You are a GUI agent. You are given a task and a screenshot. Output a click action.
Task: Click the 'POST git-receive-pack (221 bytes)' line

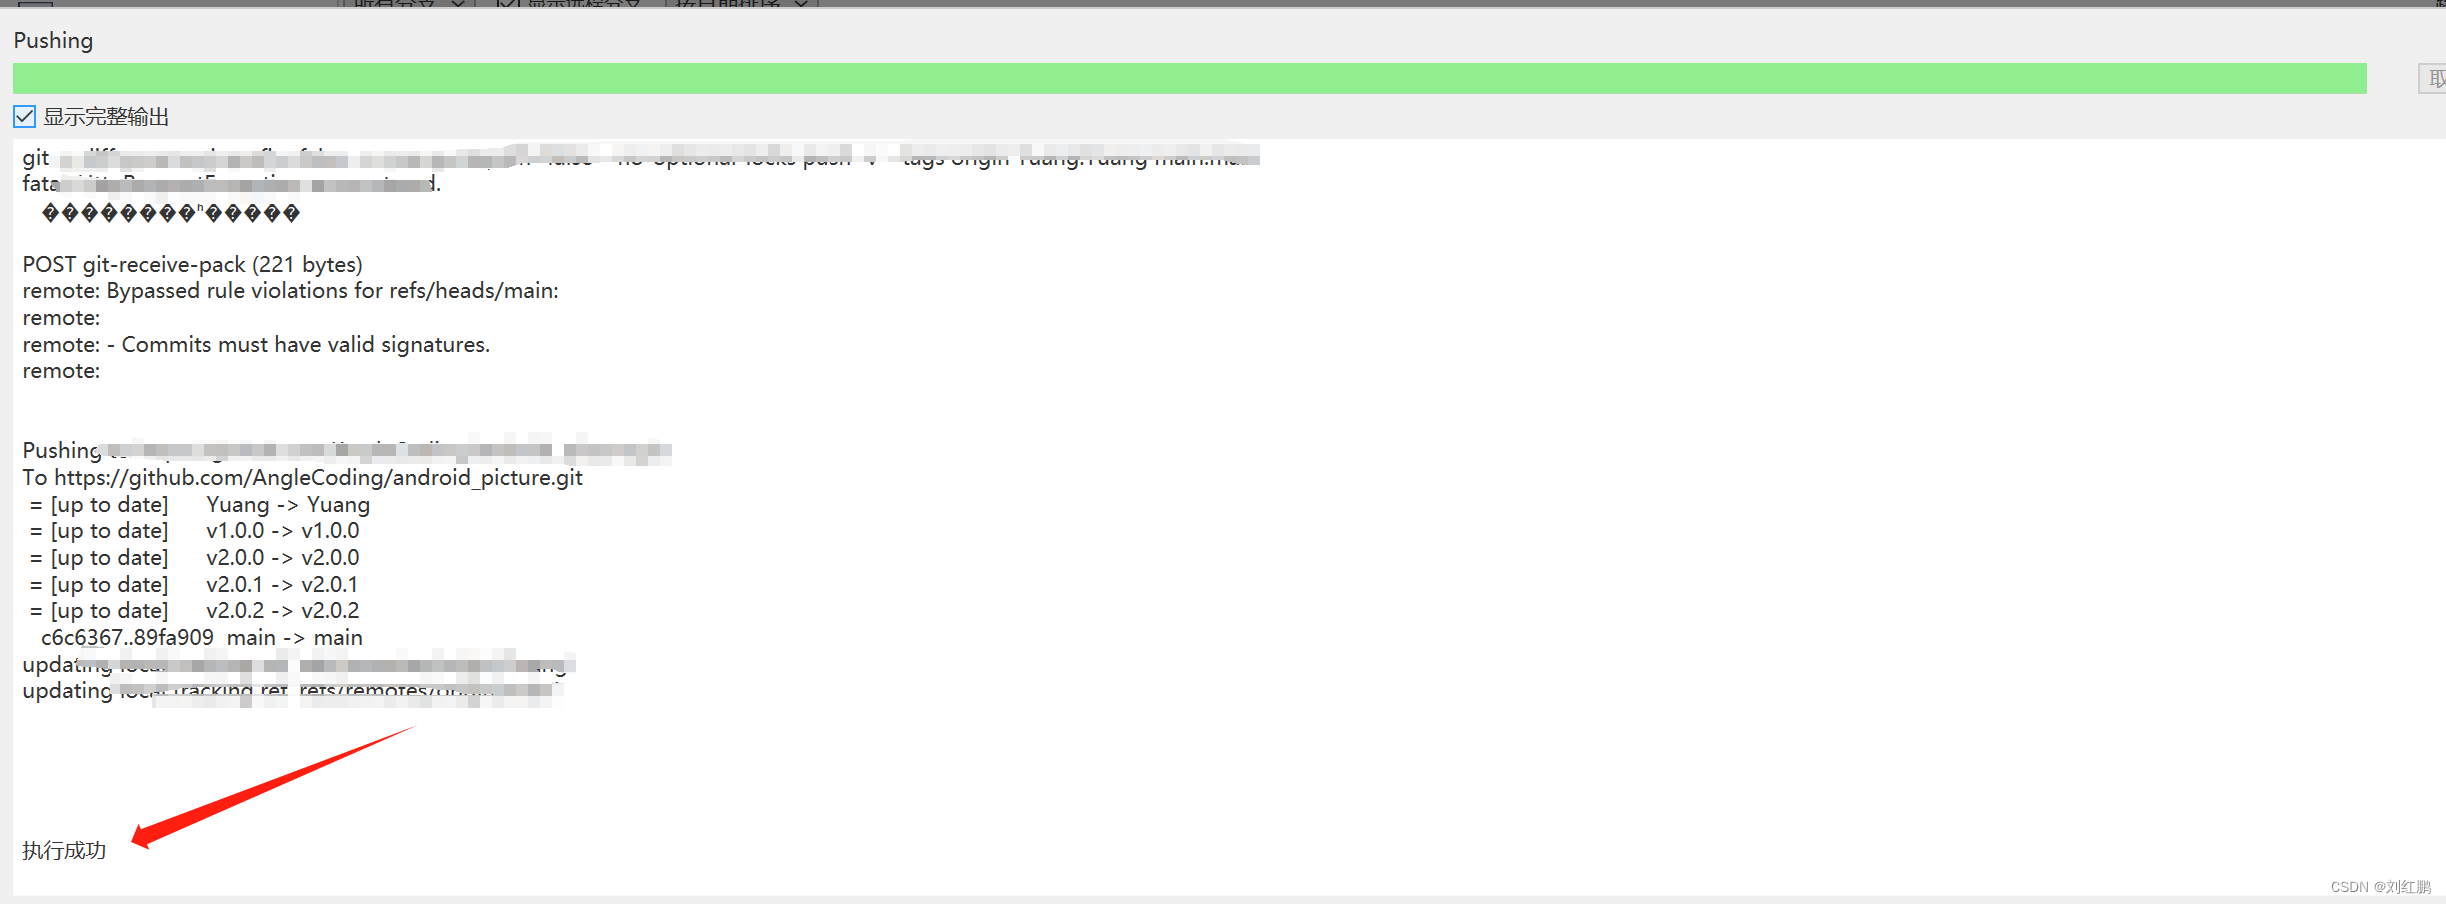click(x=193, y=265)
